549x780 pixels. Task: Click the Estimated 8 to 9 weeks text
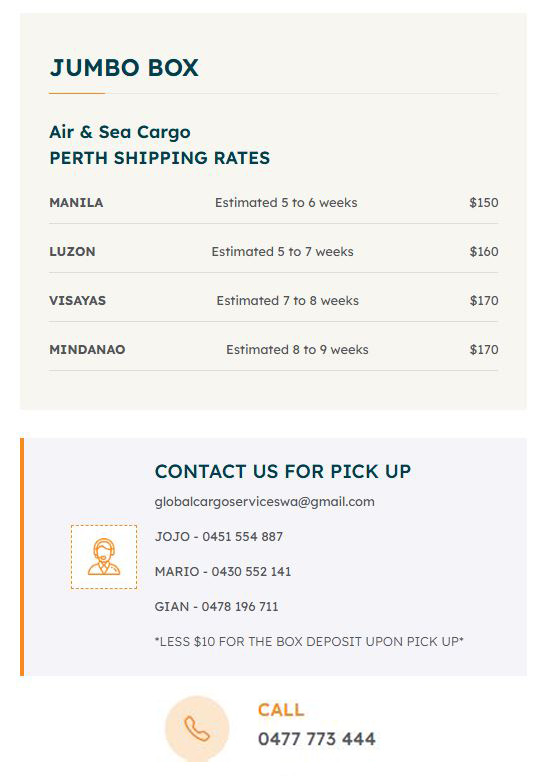tap(297, 350)
